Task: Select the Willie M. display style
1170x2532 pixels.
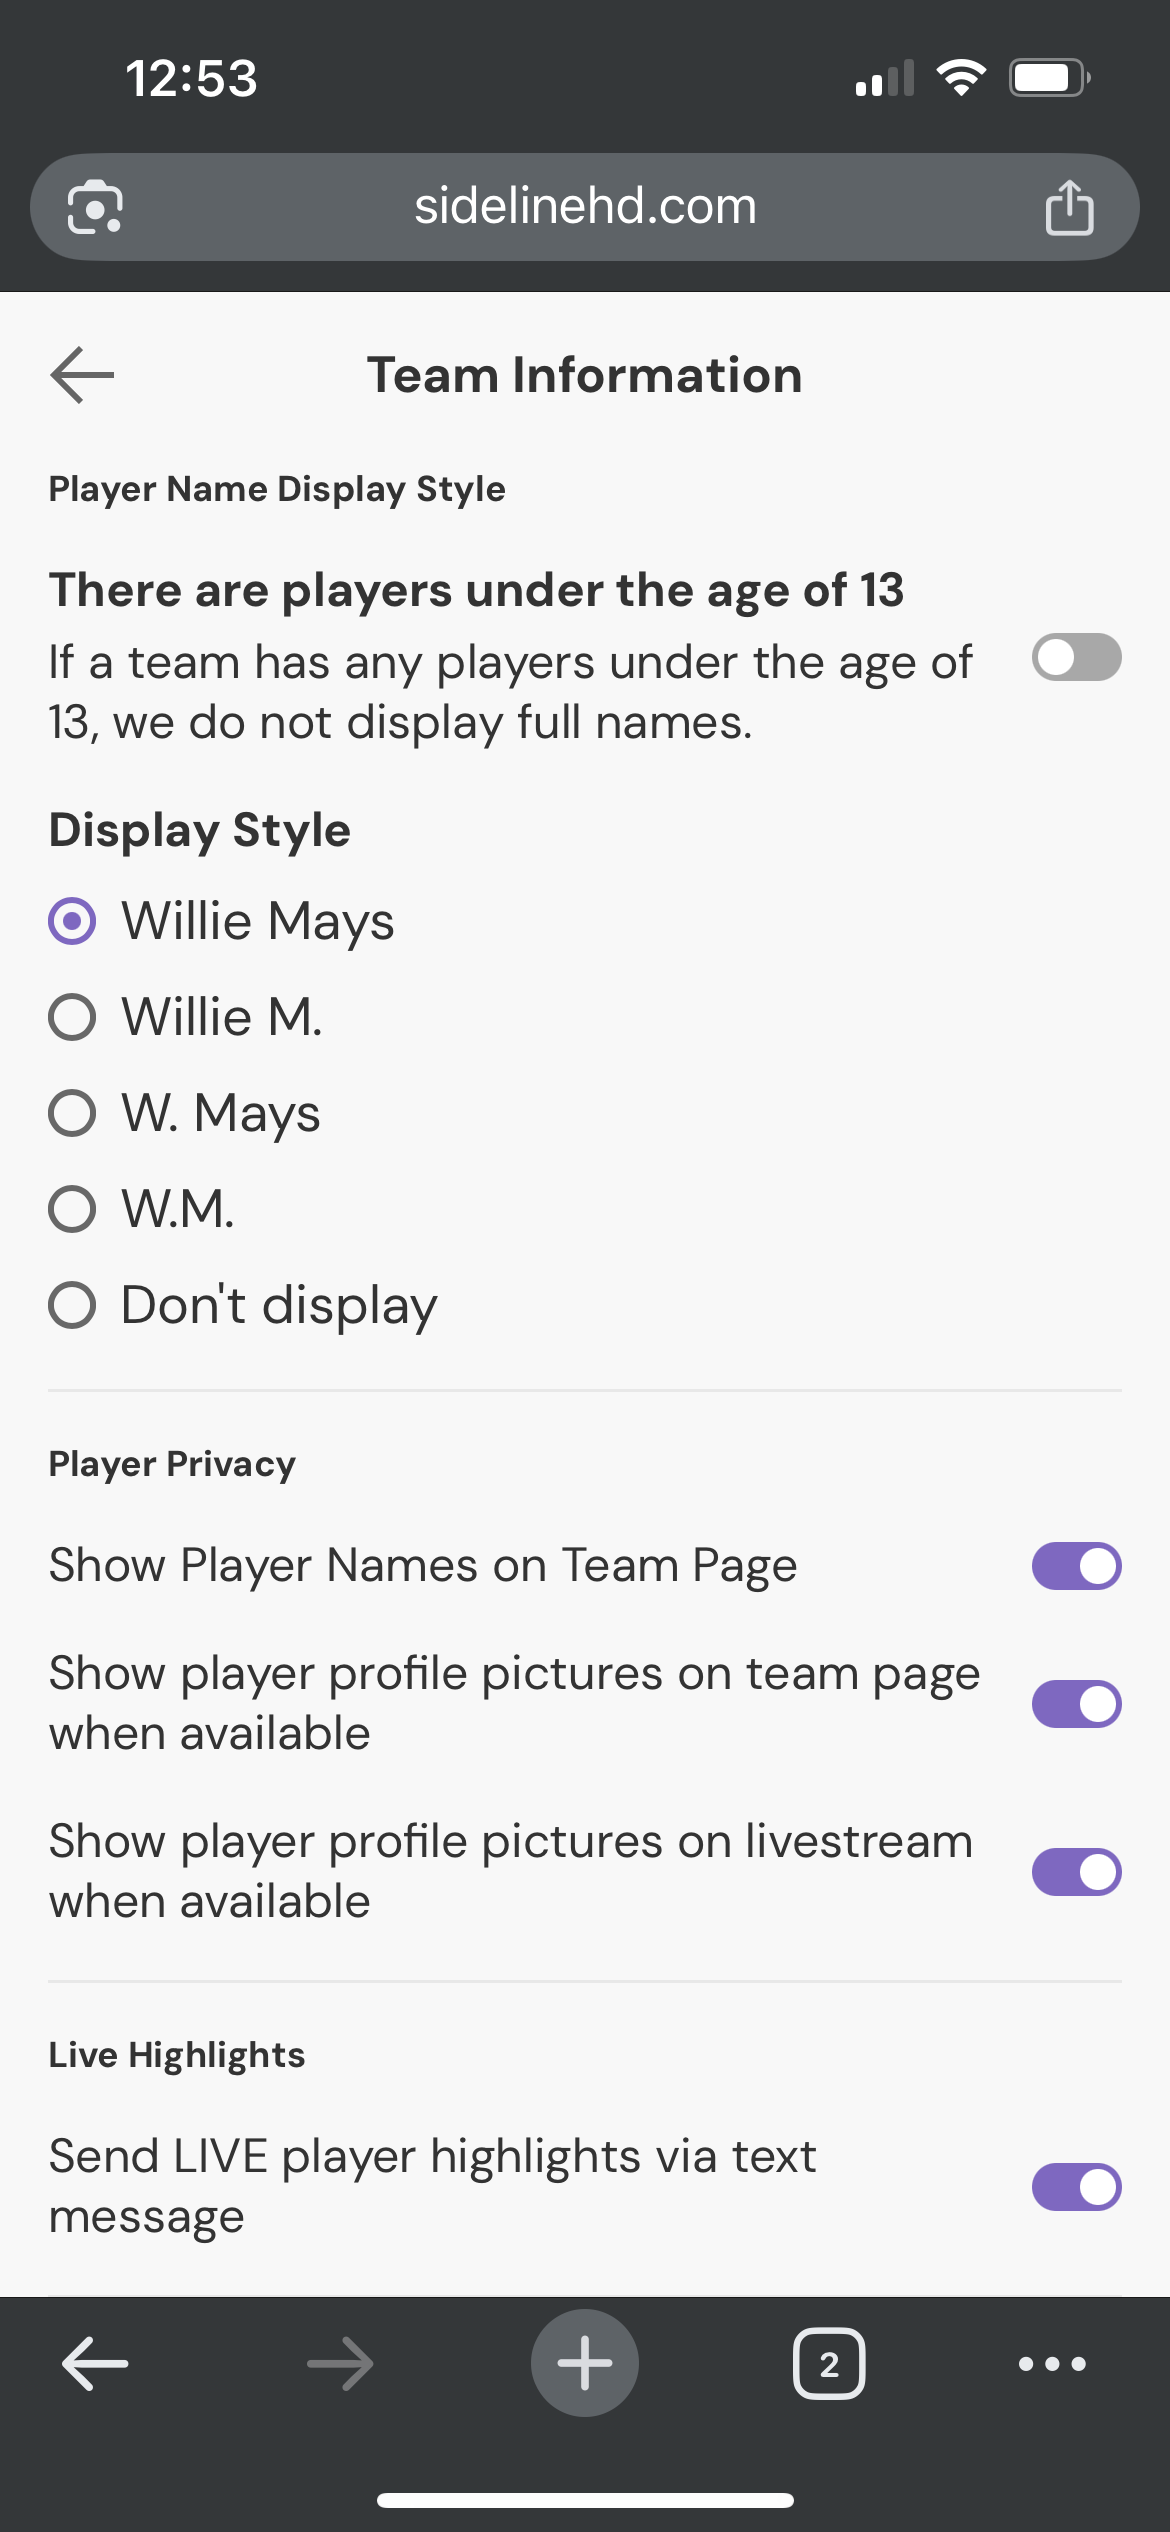Action: (x=72, y=1017)
